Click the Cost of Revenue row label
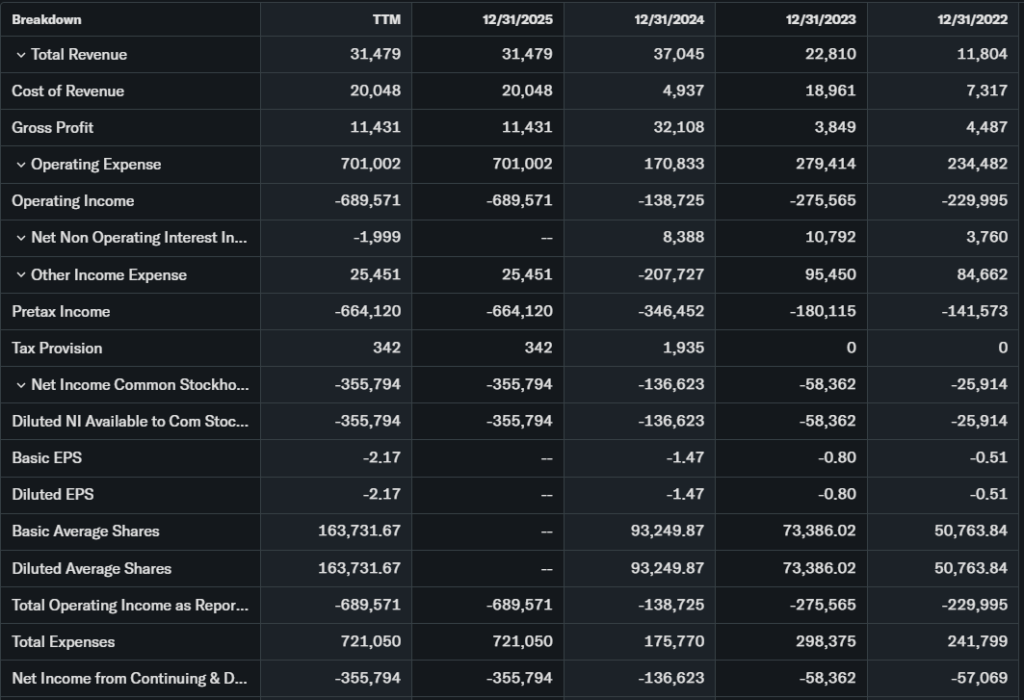1024x700 pixels. [x=68, y=91]
